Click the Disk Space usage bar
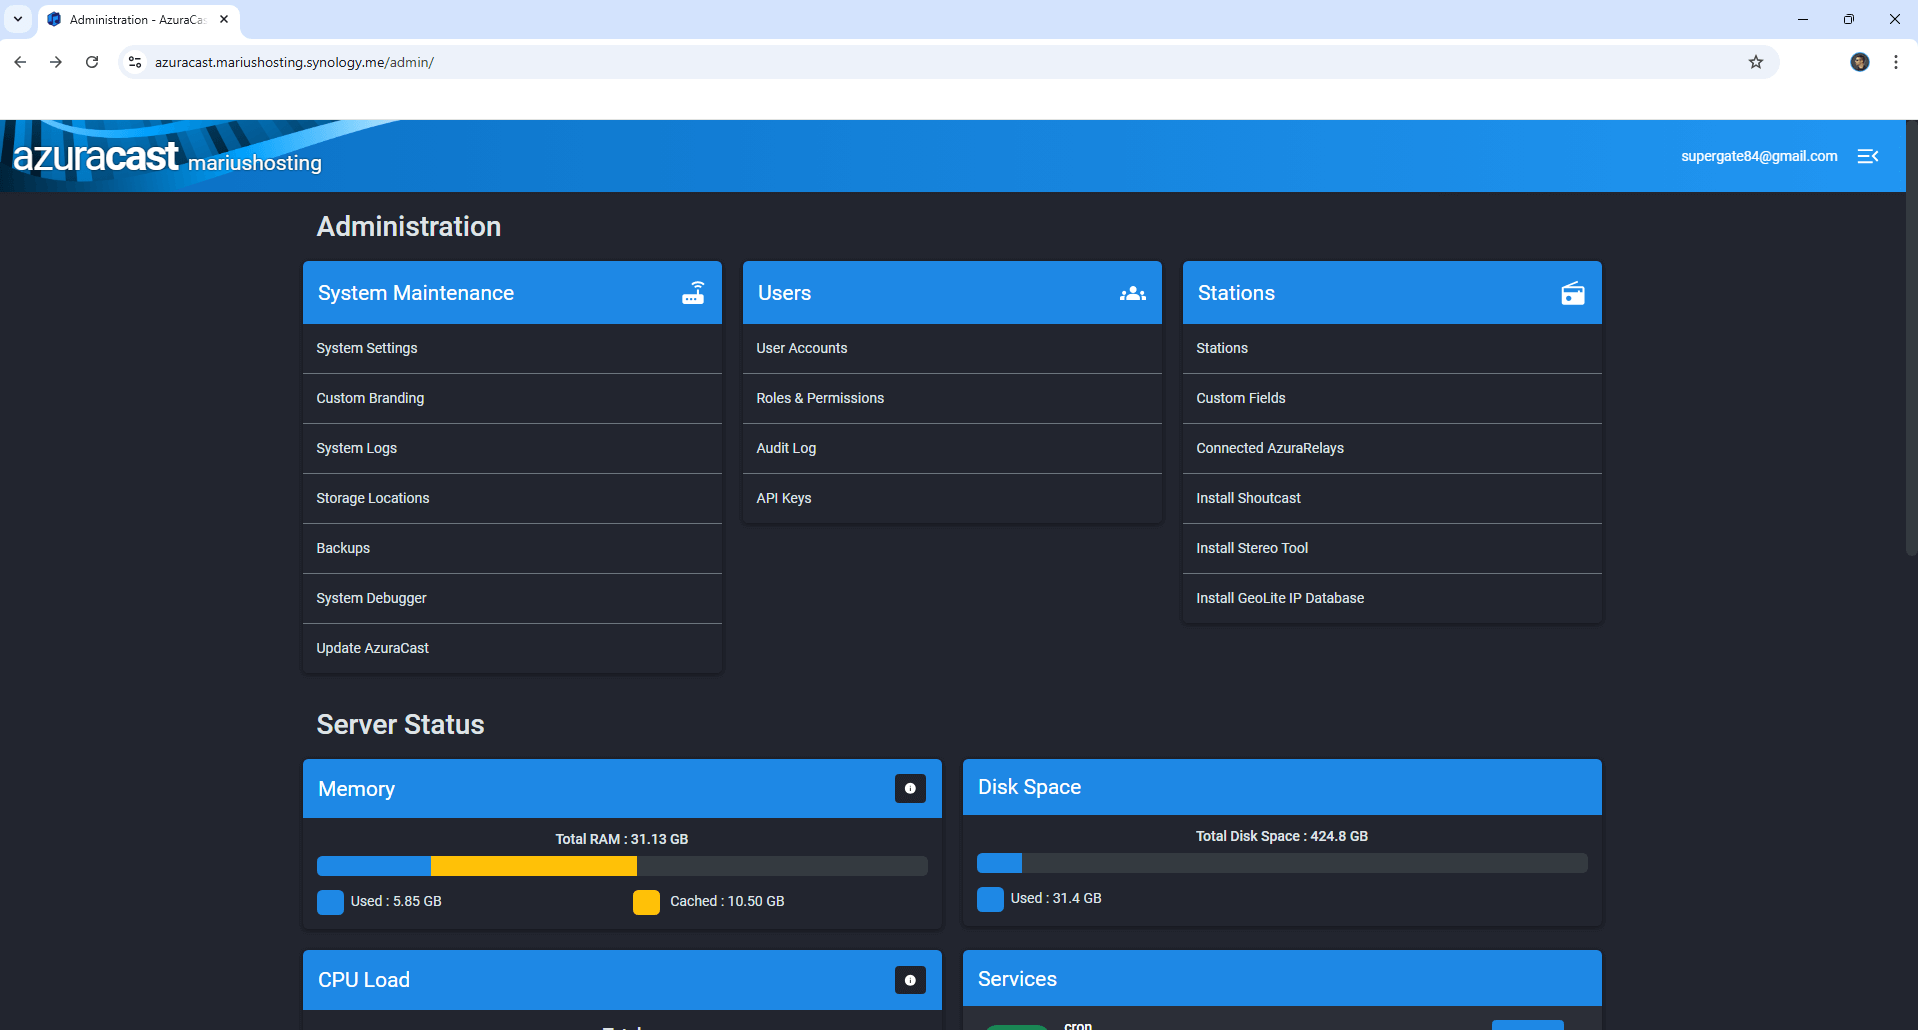This screenshot has width=1918, height=1030. pos(1282,863)
